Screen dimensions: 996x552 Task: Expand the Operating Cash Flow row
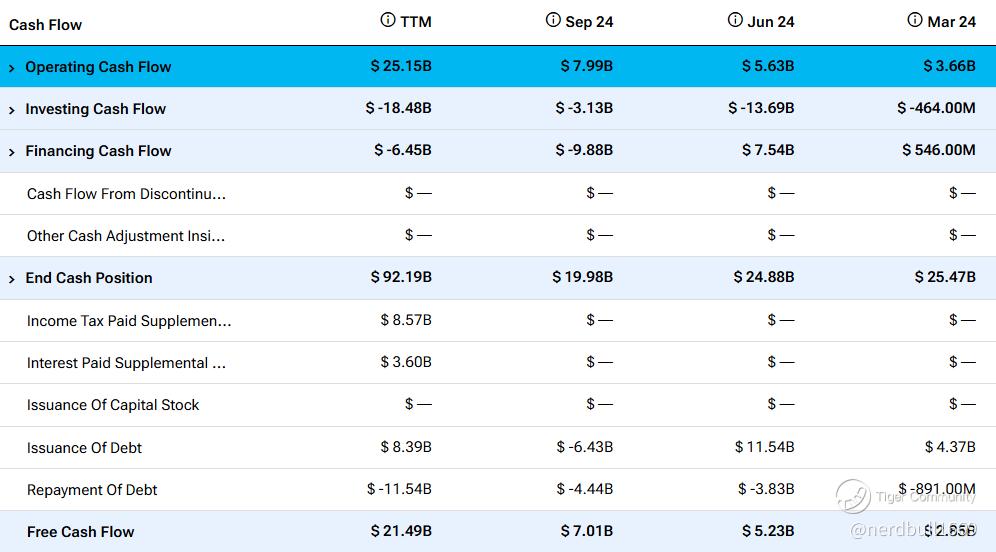12,68
